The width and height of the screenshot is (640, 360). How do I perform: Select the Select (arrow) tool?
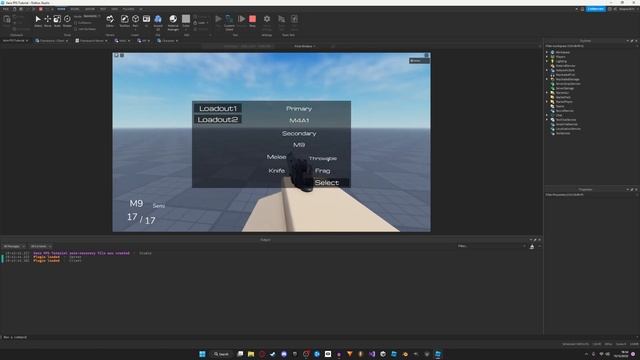pyautogui.click(x=38, y=21)
